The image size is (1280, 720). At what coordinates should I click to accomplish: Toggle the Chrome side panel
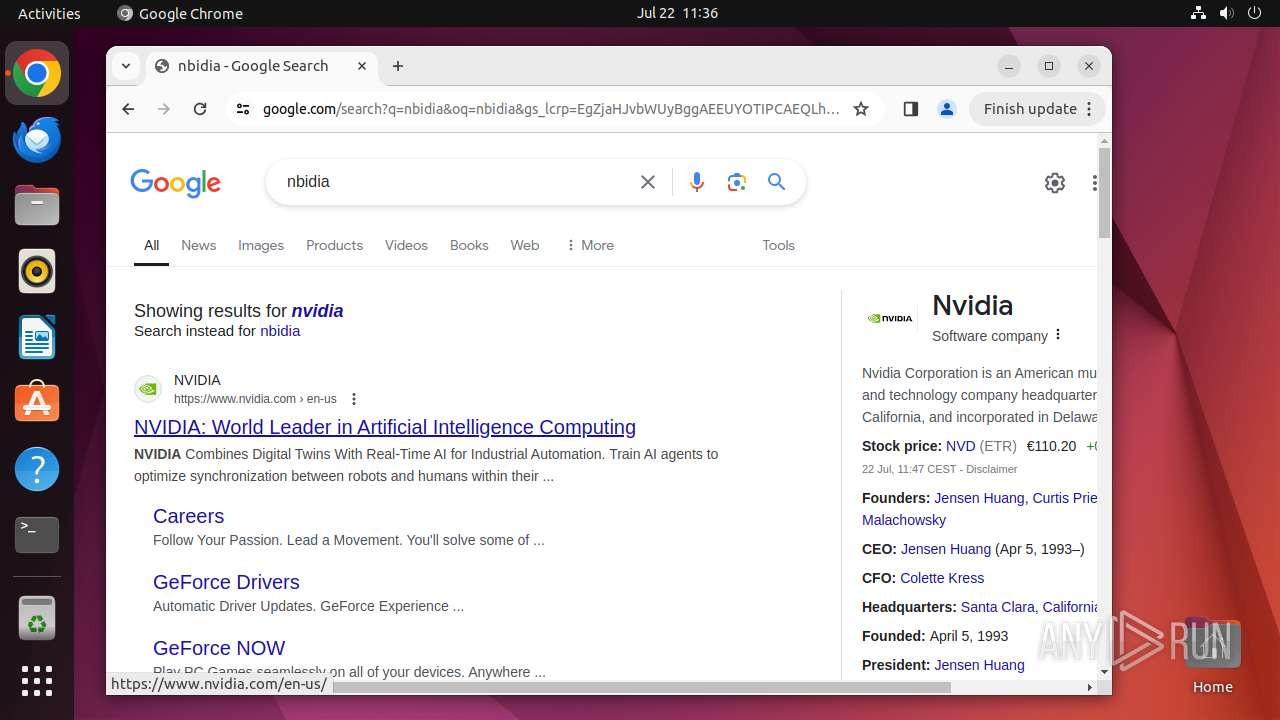(910, 109)
